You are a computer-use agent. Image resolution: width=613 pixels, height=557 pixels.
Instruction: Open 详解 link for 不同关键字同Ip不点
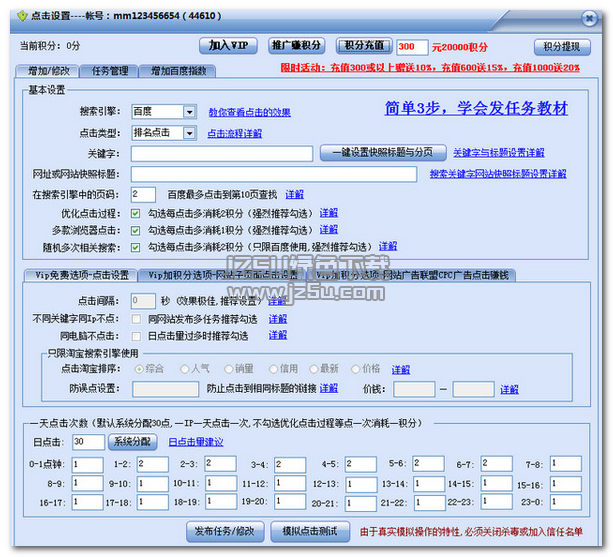click(278, 319)
